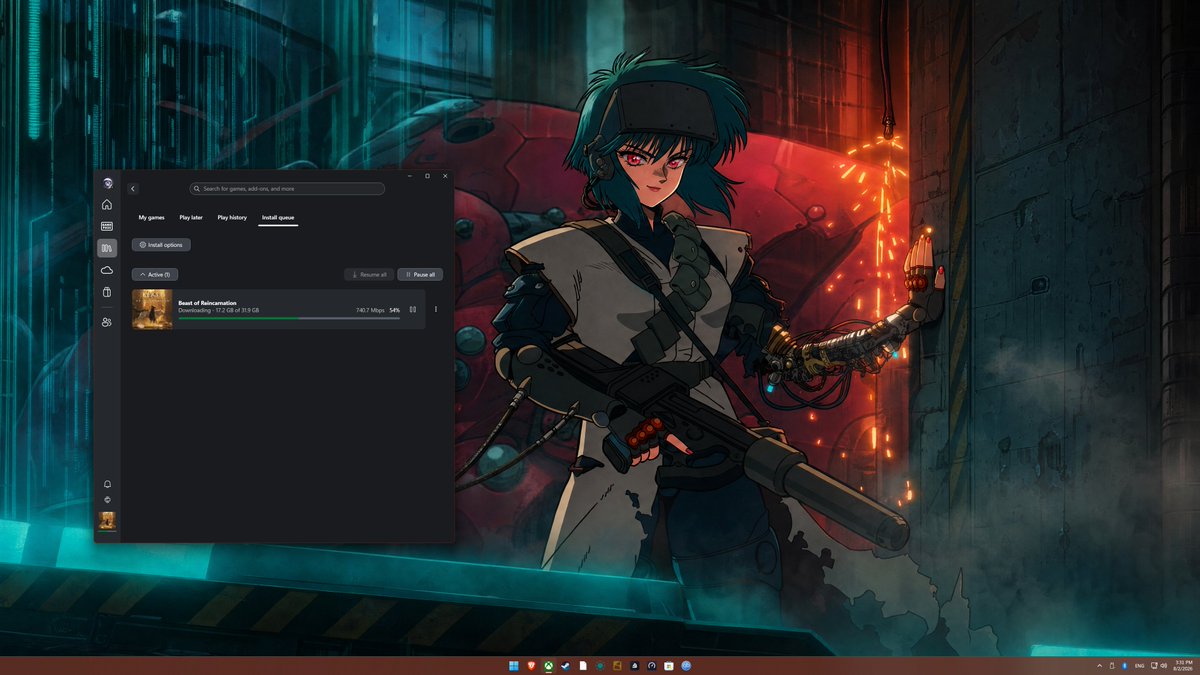Screen dimensions: 1200x675
Task: Open Notifications bell in Xbox sidebar
Action: [107, 484]
